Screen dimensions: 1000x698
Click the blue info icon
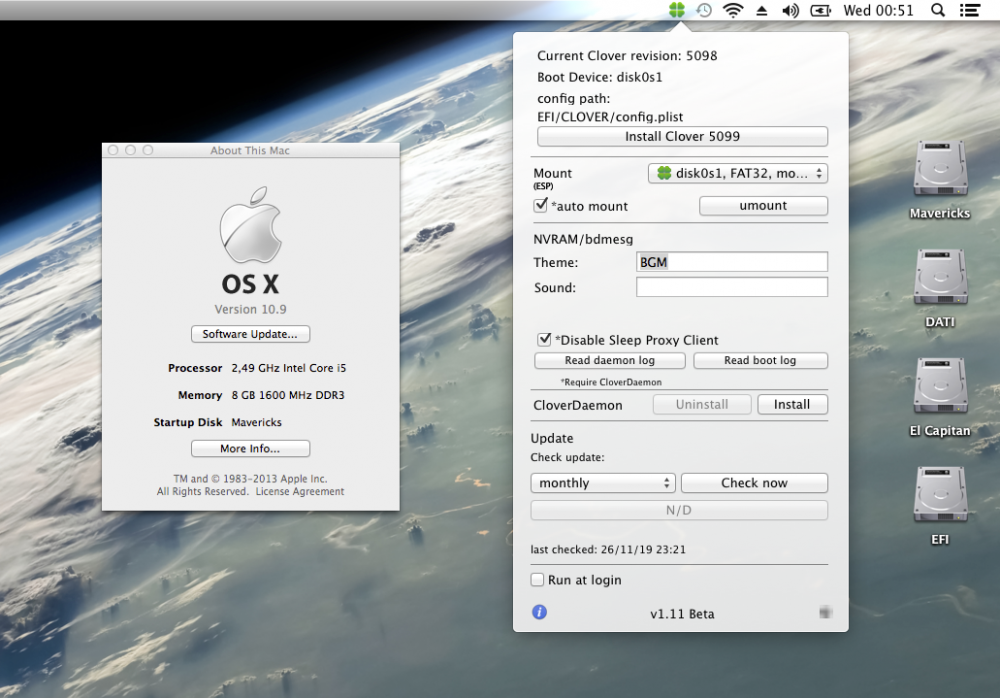(x=539, y=613)
